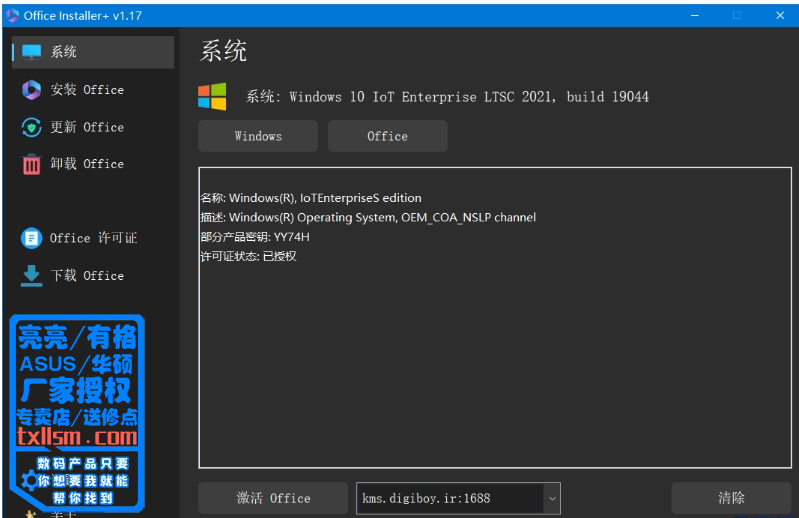
Task: Open 卸载 Office page
Action: tap(93, 164)
